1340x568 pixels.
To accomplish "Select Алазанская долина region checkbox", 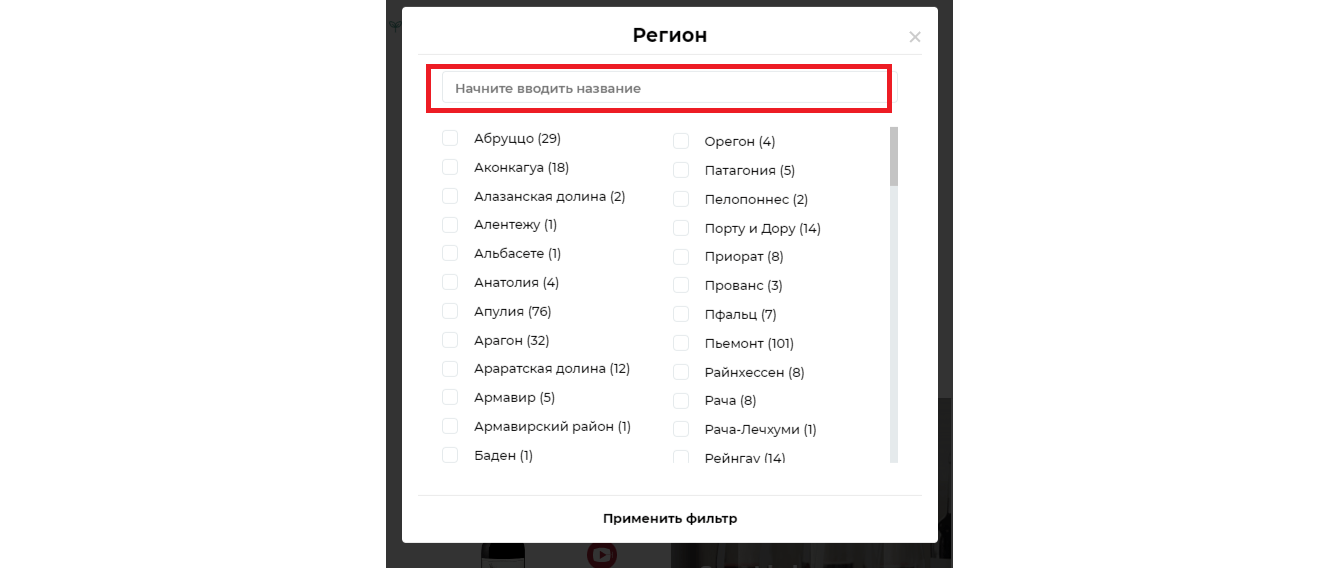I will pyautogui.click(x=450, y=196).
